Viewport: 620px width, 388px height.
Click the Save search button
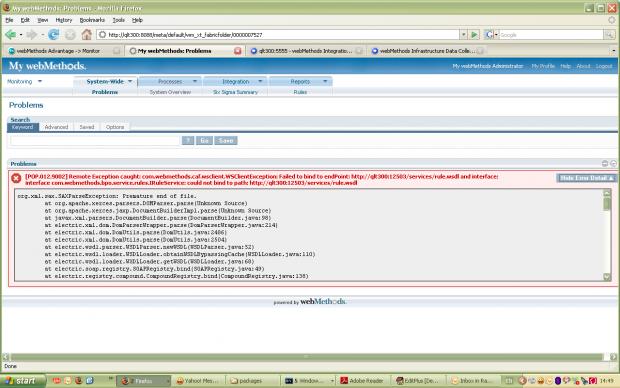(226, 140)
